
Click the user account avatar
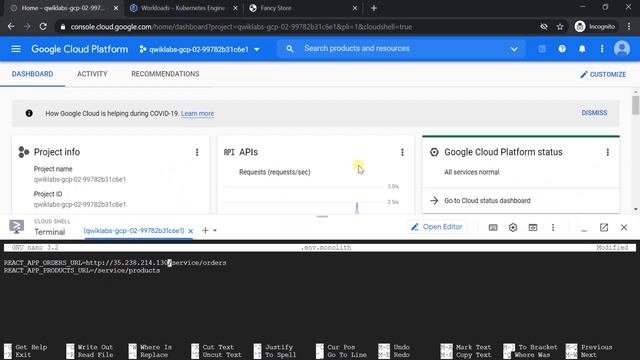click(x=622, y=49)
